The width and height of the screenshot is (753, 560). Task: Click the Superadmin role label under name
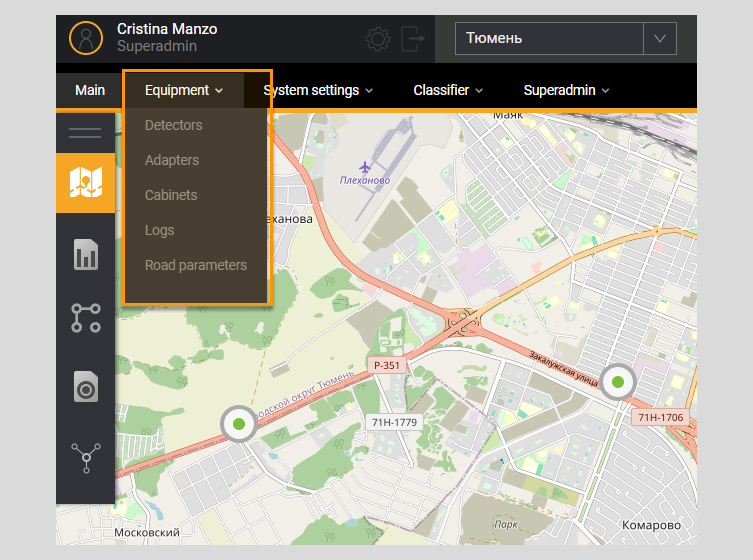click(157, 46)
